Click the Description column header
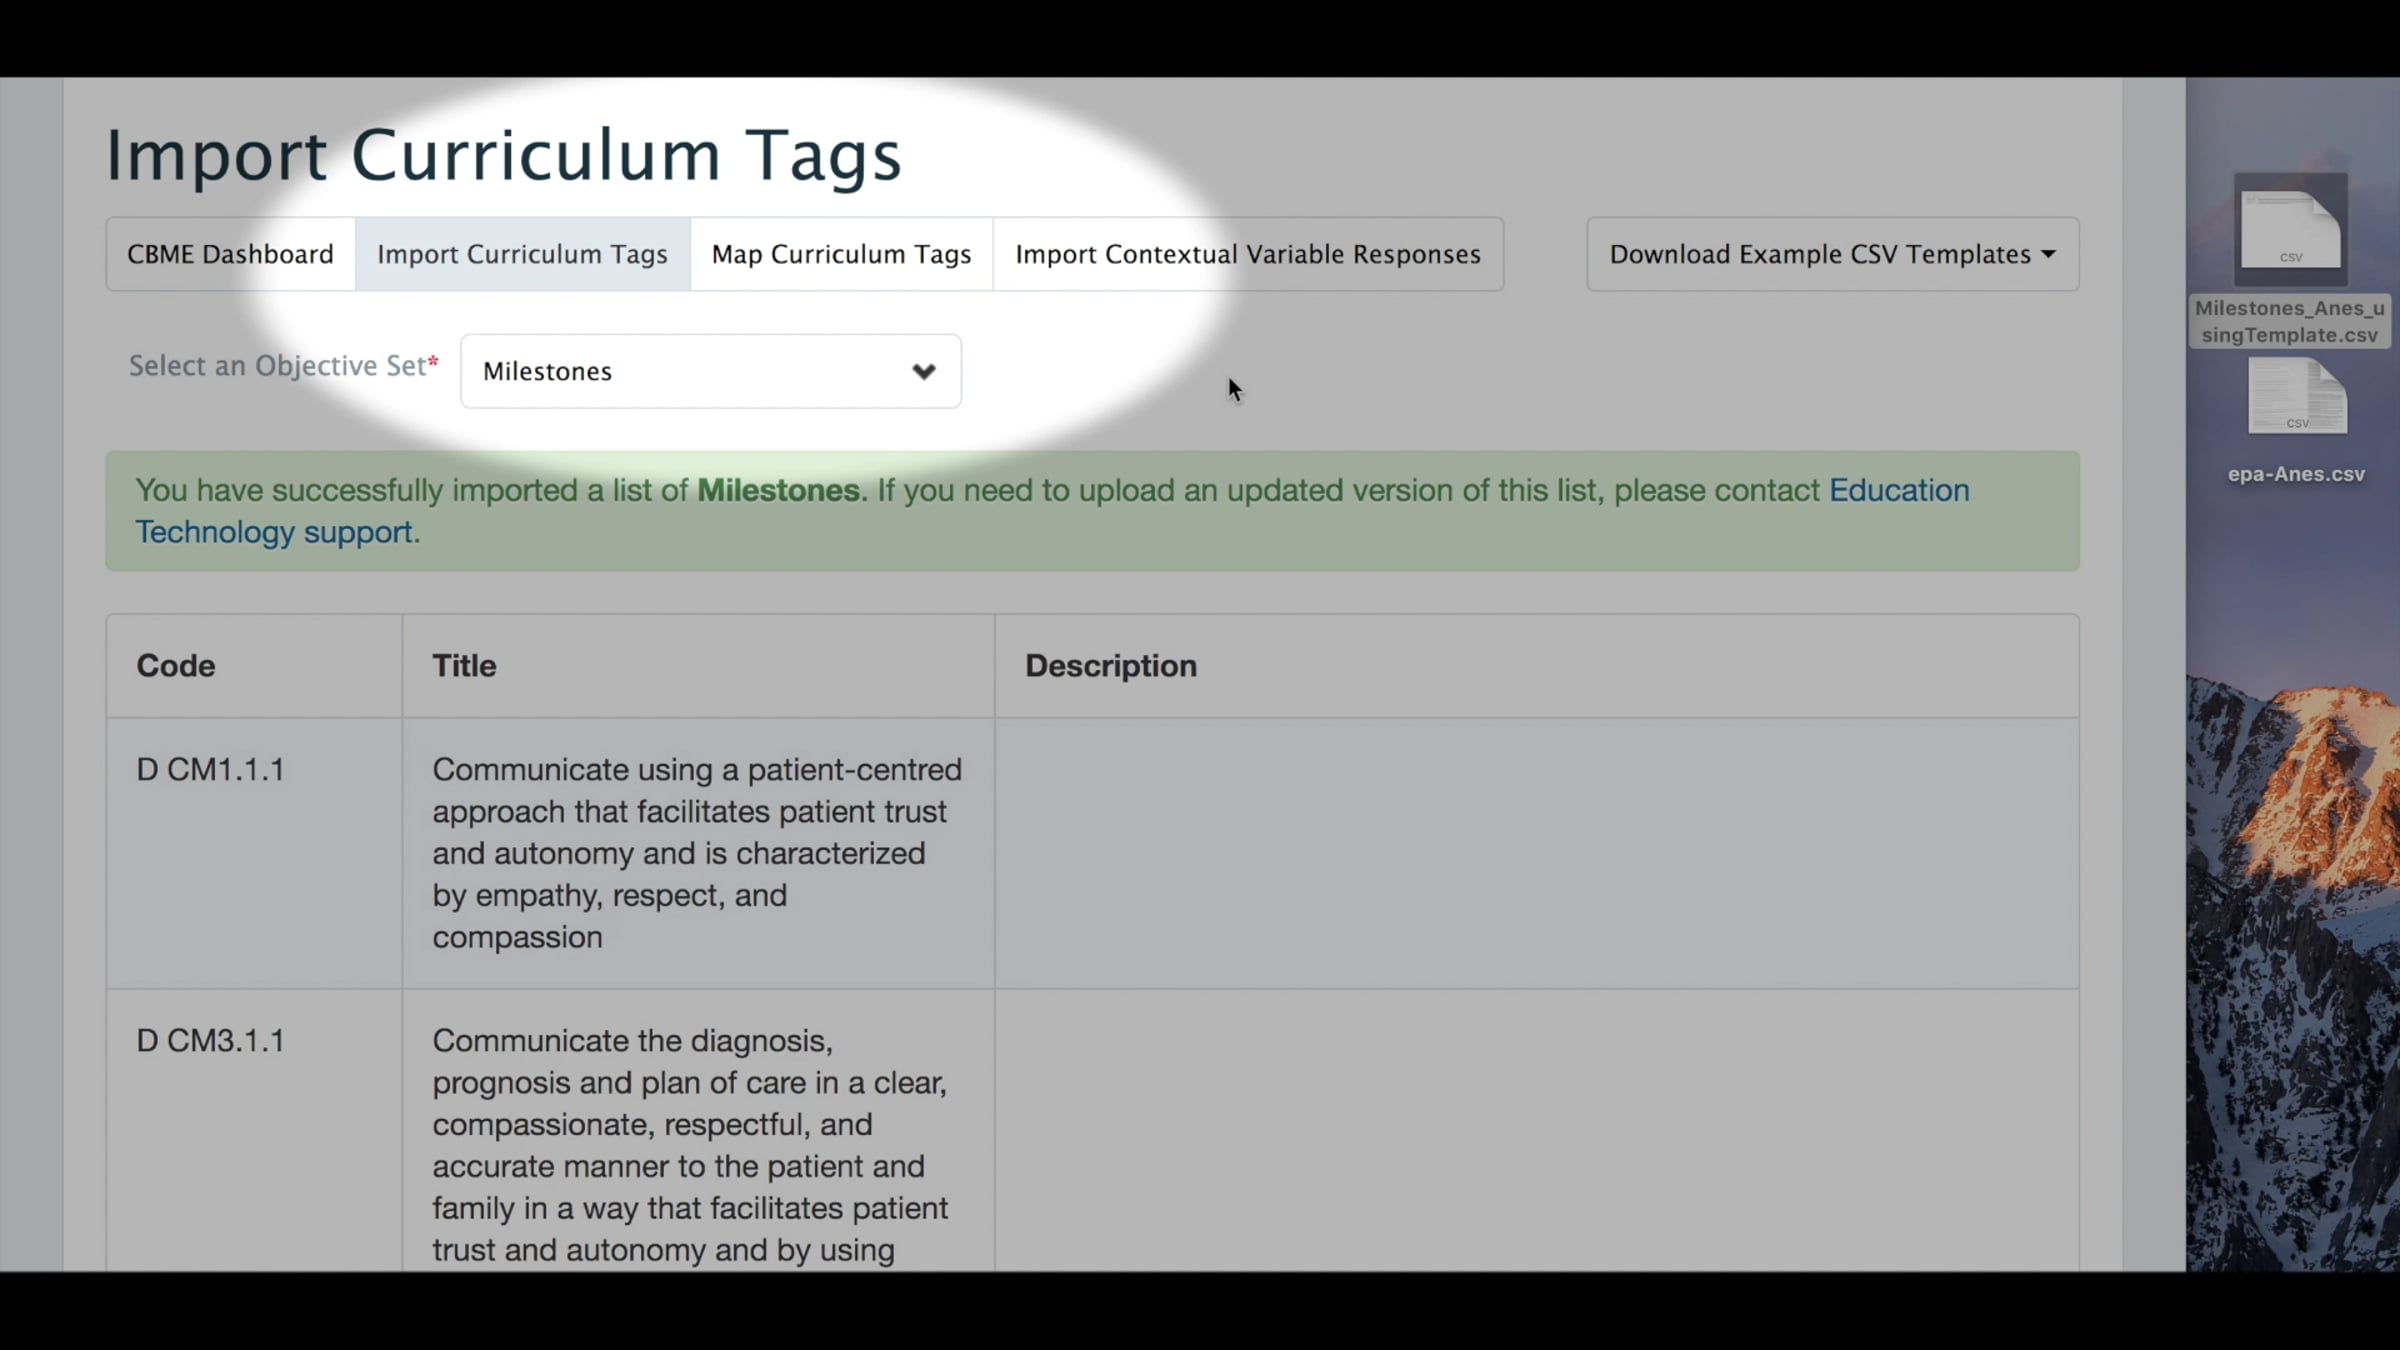This screenshot has width=2400, height=1350. [x=1110, y=665]
